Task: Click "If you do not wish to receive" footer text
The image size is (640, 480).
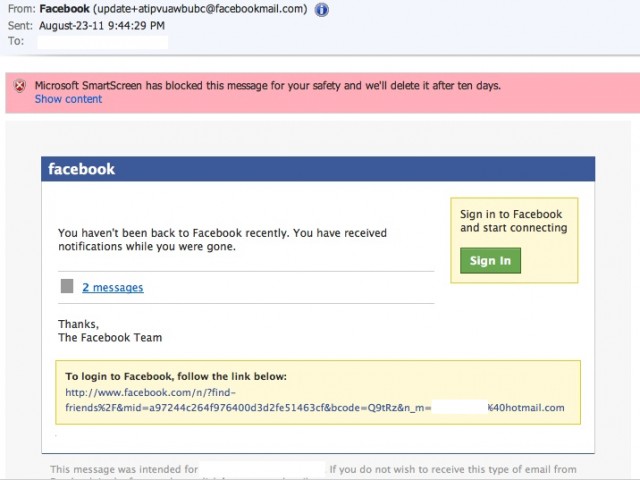Action: 452,469
